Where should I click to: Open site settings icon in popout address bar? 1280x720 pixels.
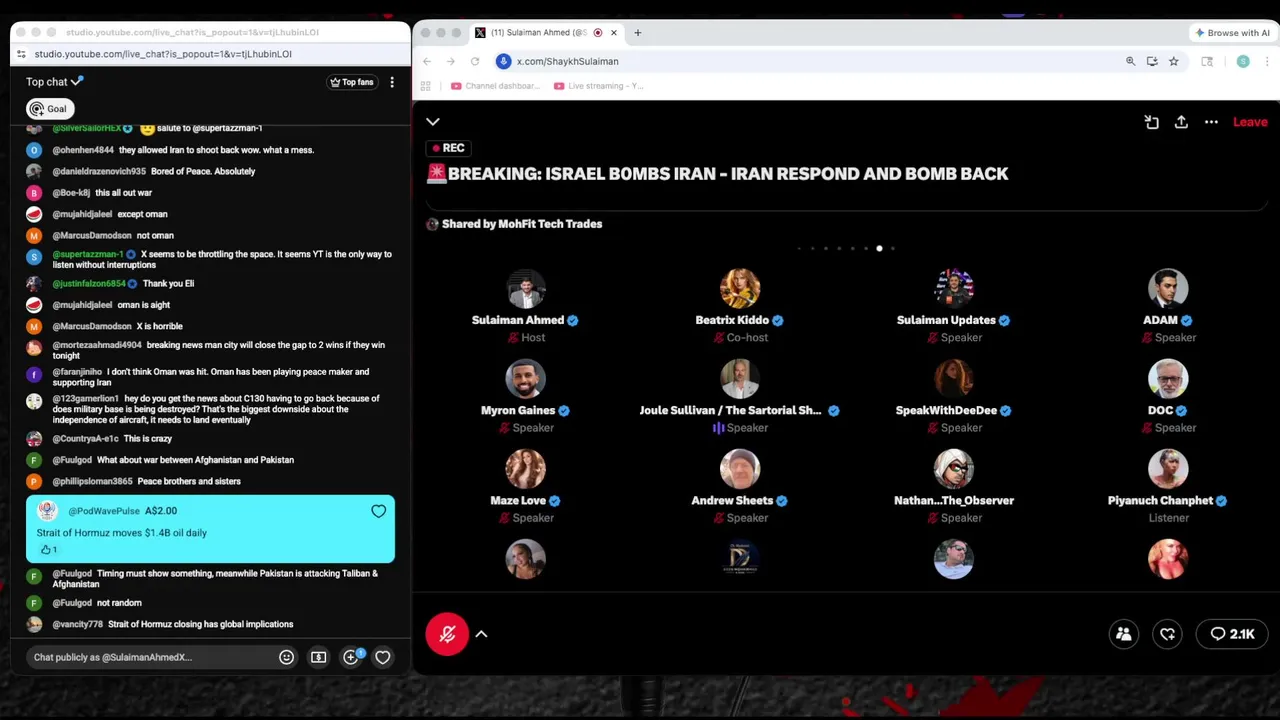coord(21,54)
